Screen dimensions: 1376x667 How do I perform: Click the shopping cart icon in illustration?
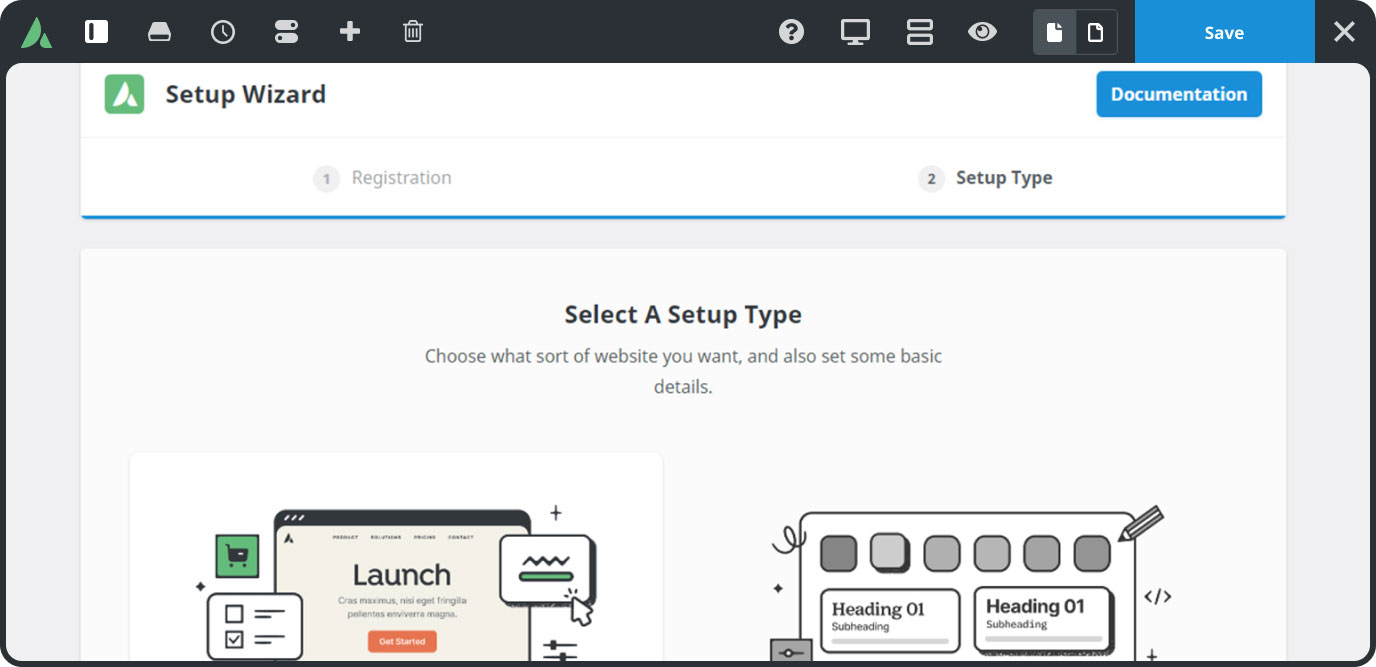click(x=238, y=555)
